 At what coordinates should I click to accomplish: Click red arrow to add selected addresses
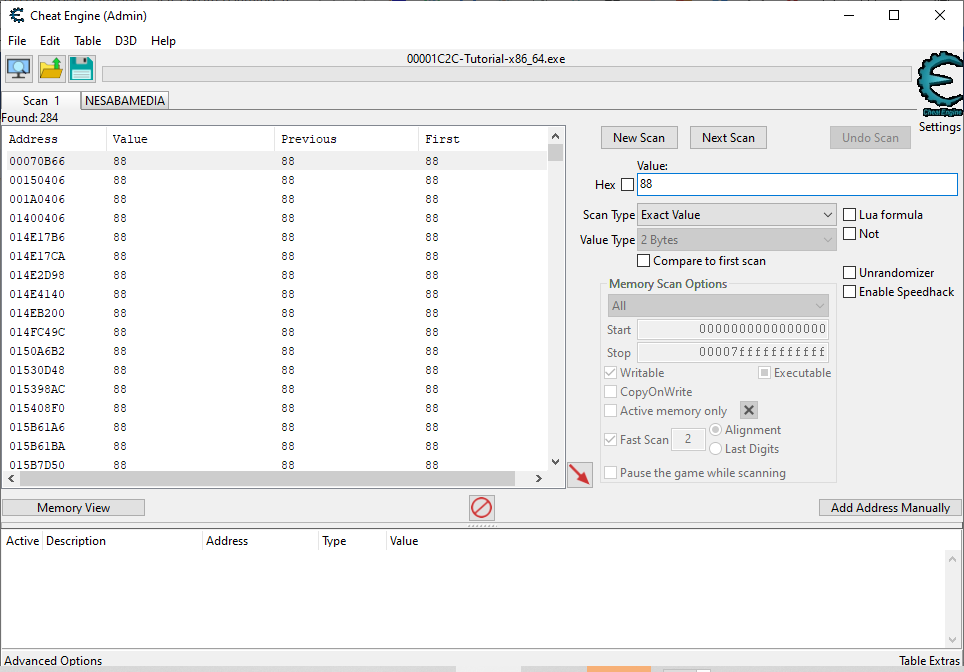(579, 475)
